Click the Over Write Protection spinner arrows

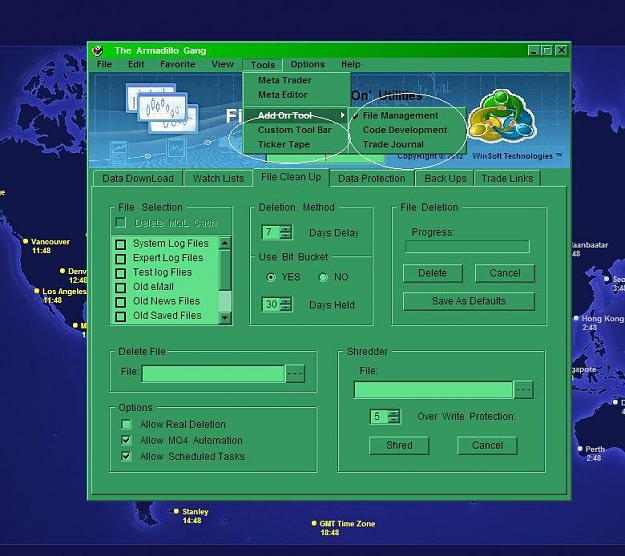[393, 417]
